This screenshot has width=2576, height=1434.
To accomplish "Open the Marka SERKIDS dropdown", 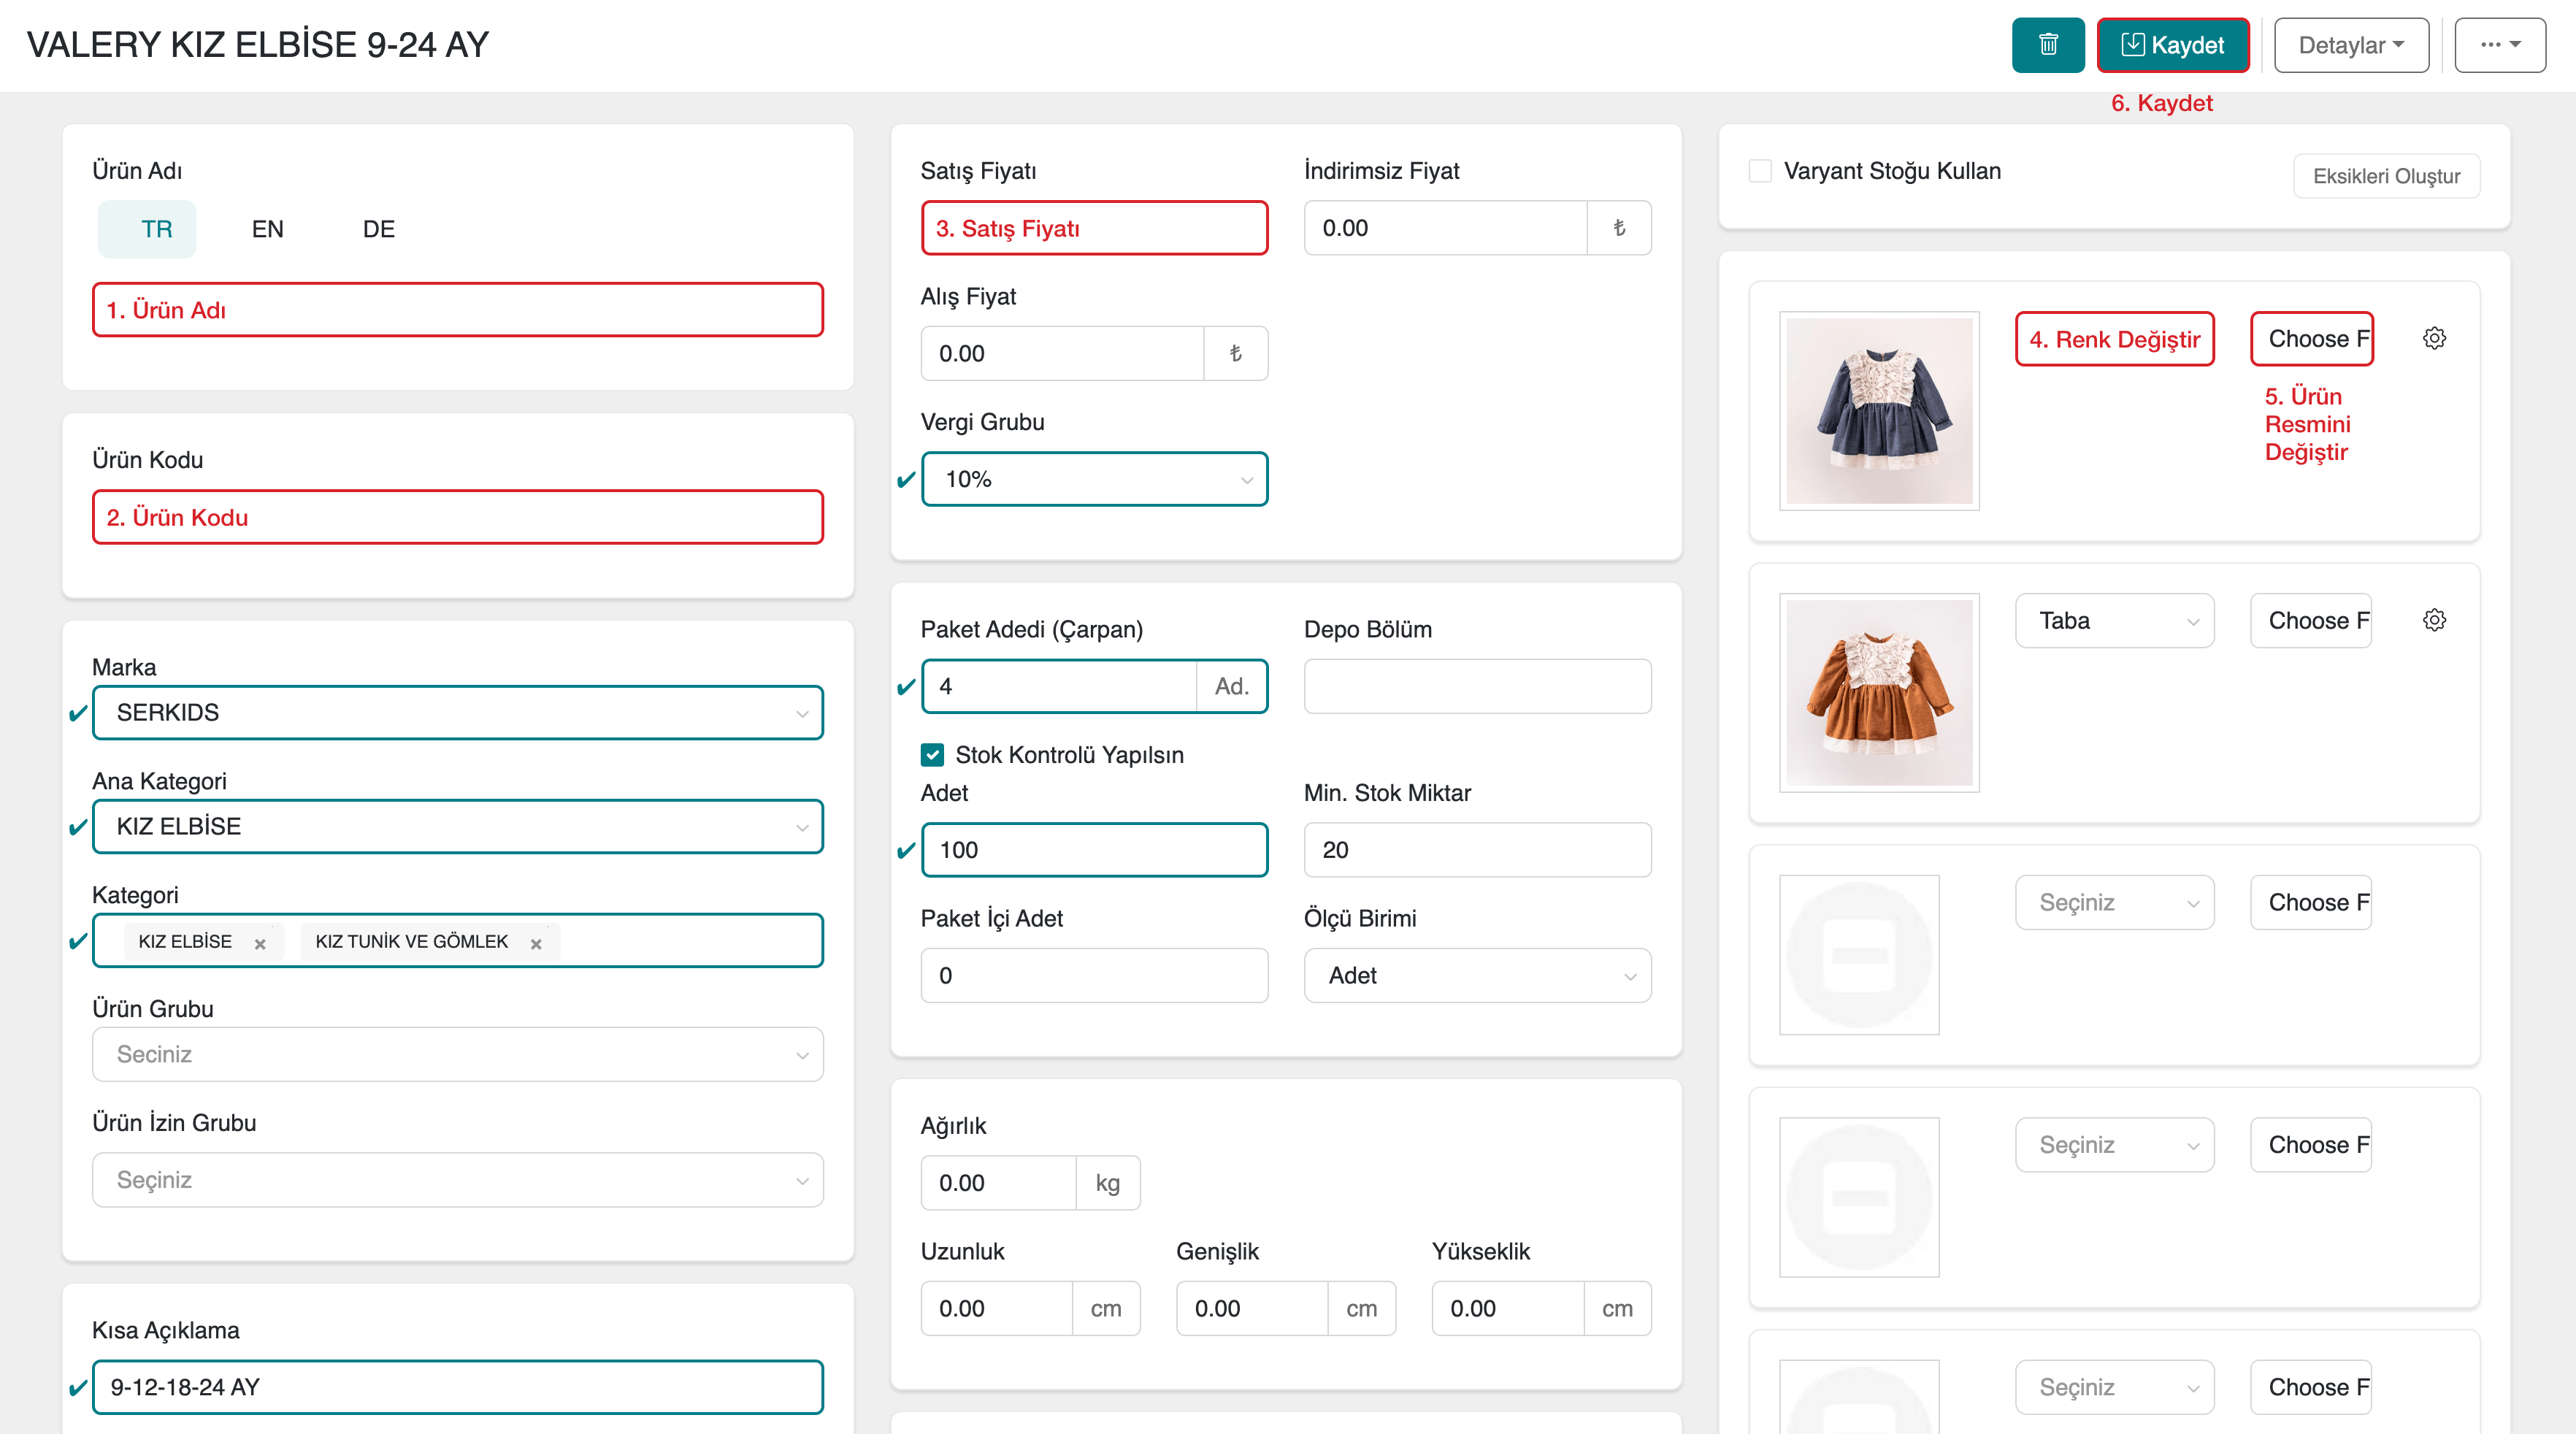I will click(457, 713).
